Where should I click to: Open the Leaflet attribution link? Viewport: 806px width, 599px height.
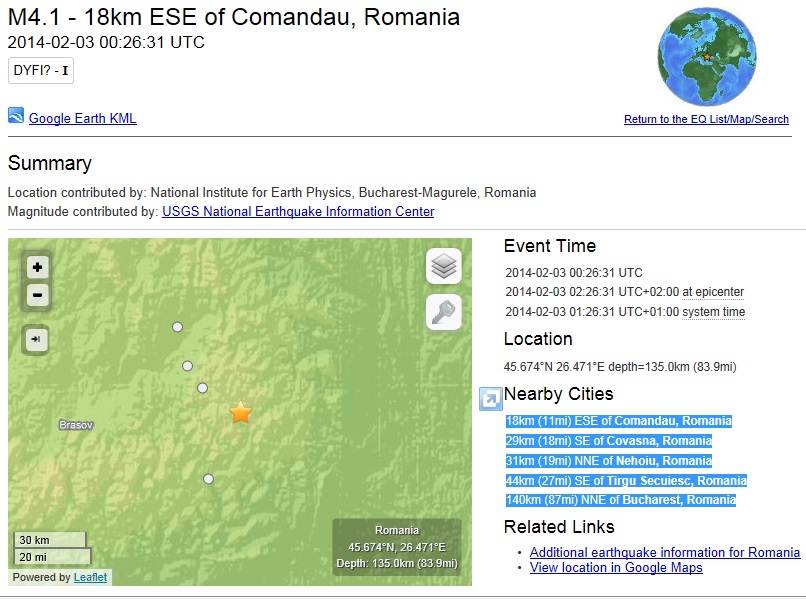(90, 577)
